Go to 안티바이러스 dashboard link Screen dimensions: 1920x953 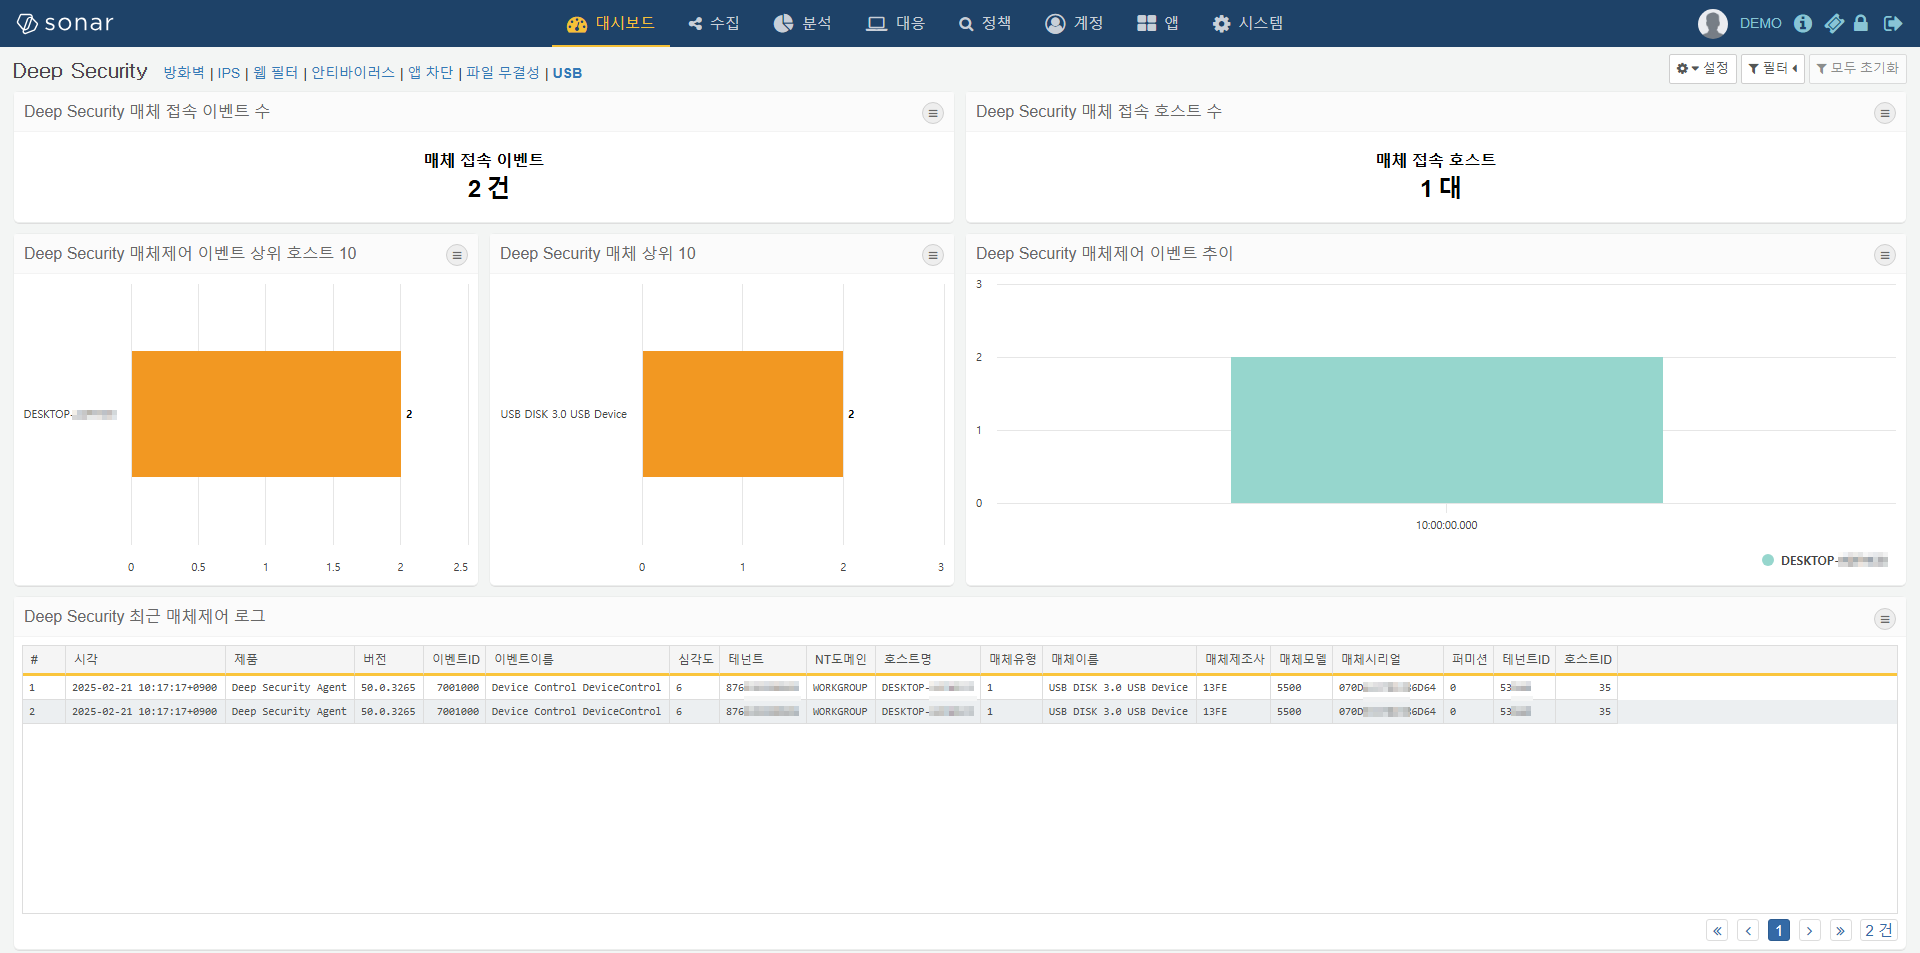(353, 73)
